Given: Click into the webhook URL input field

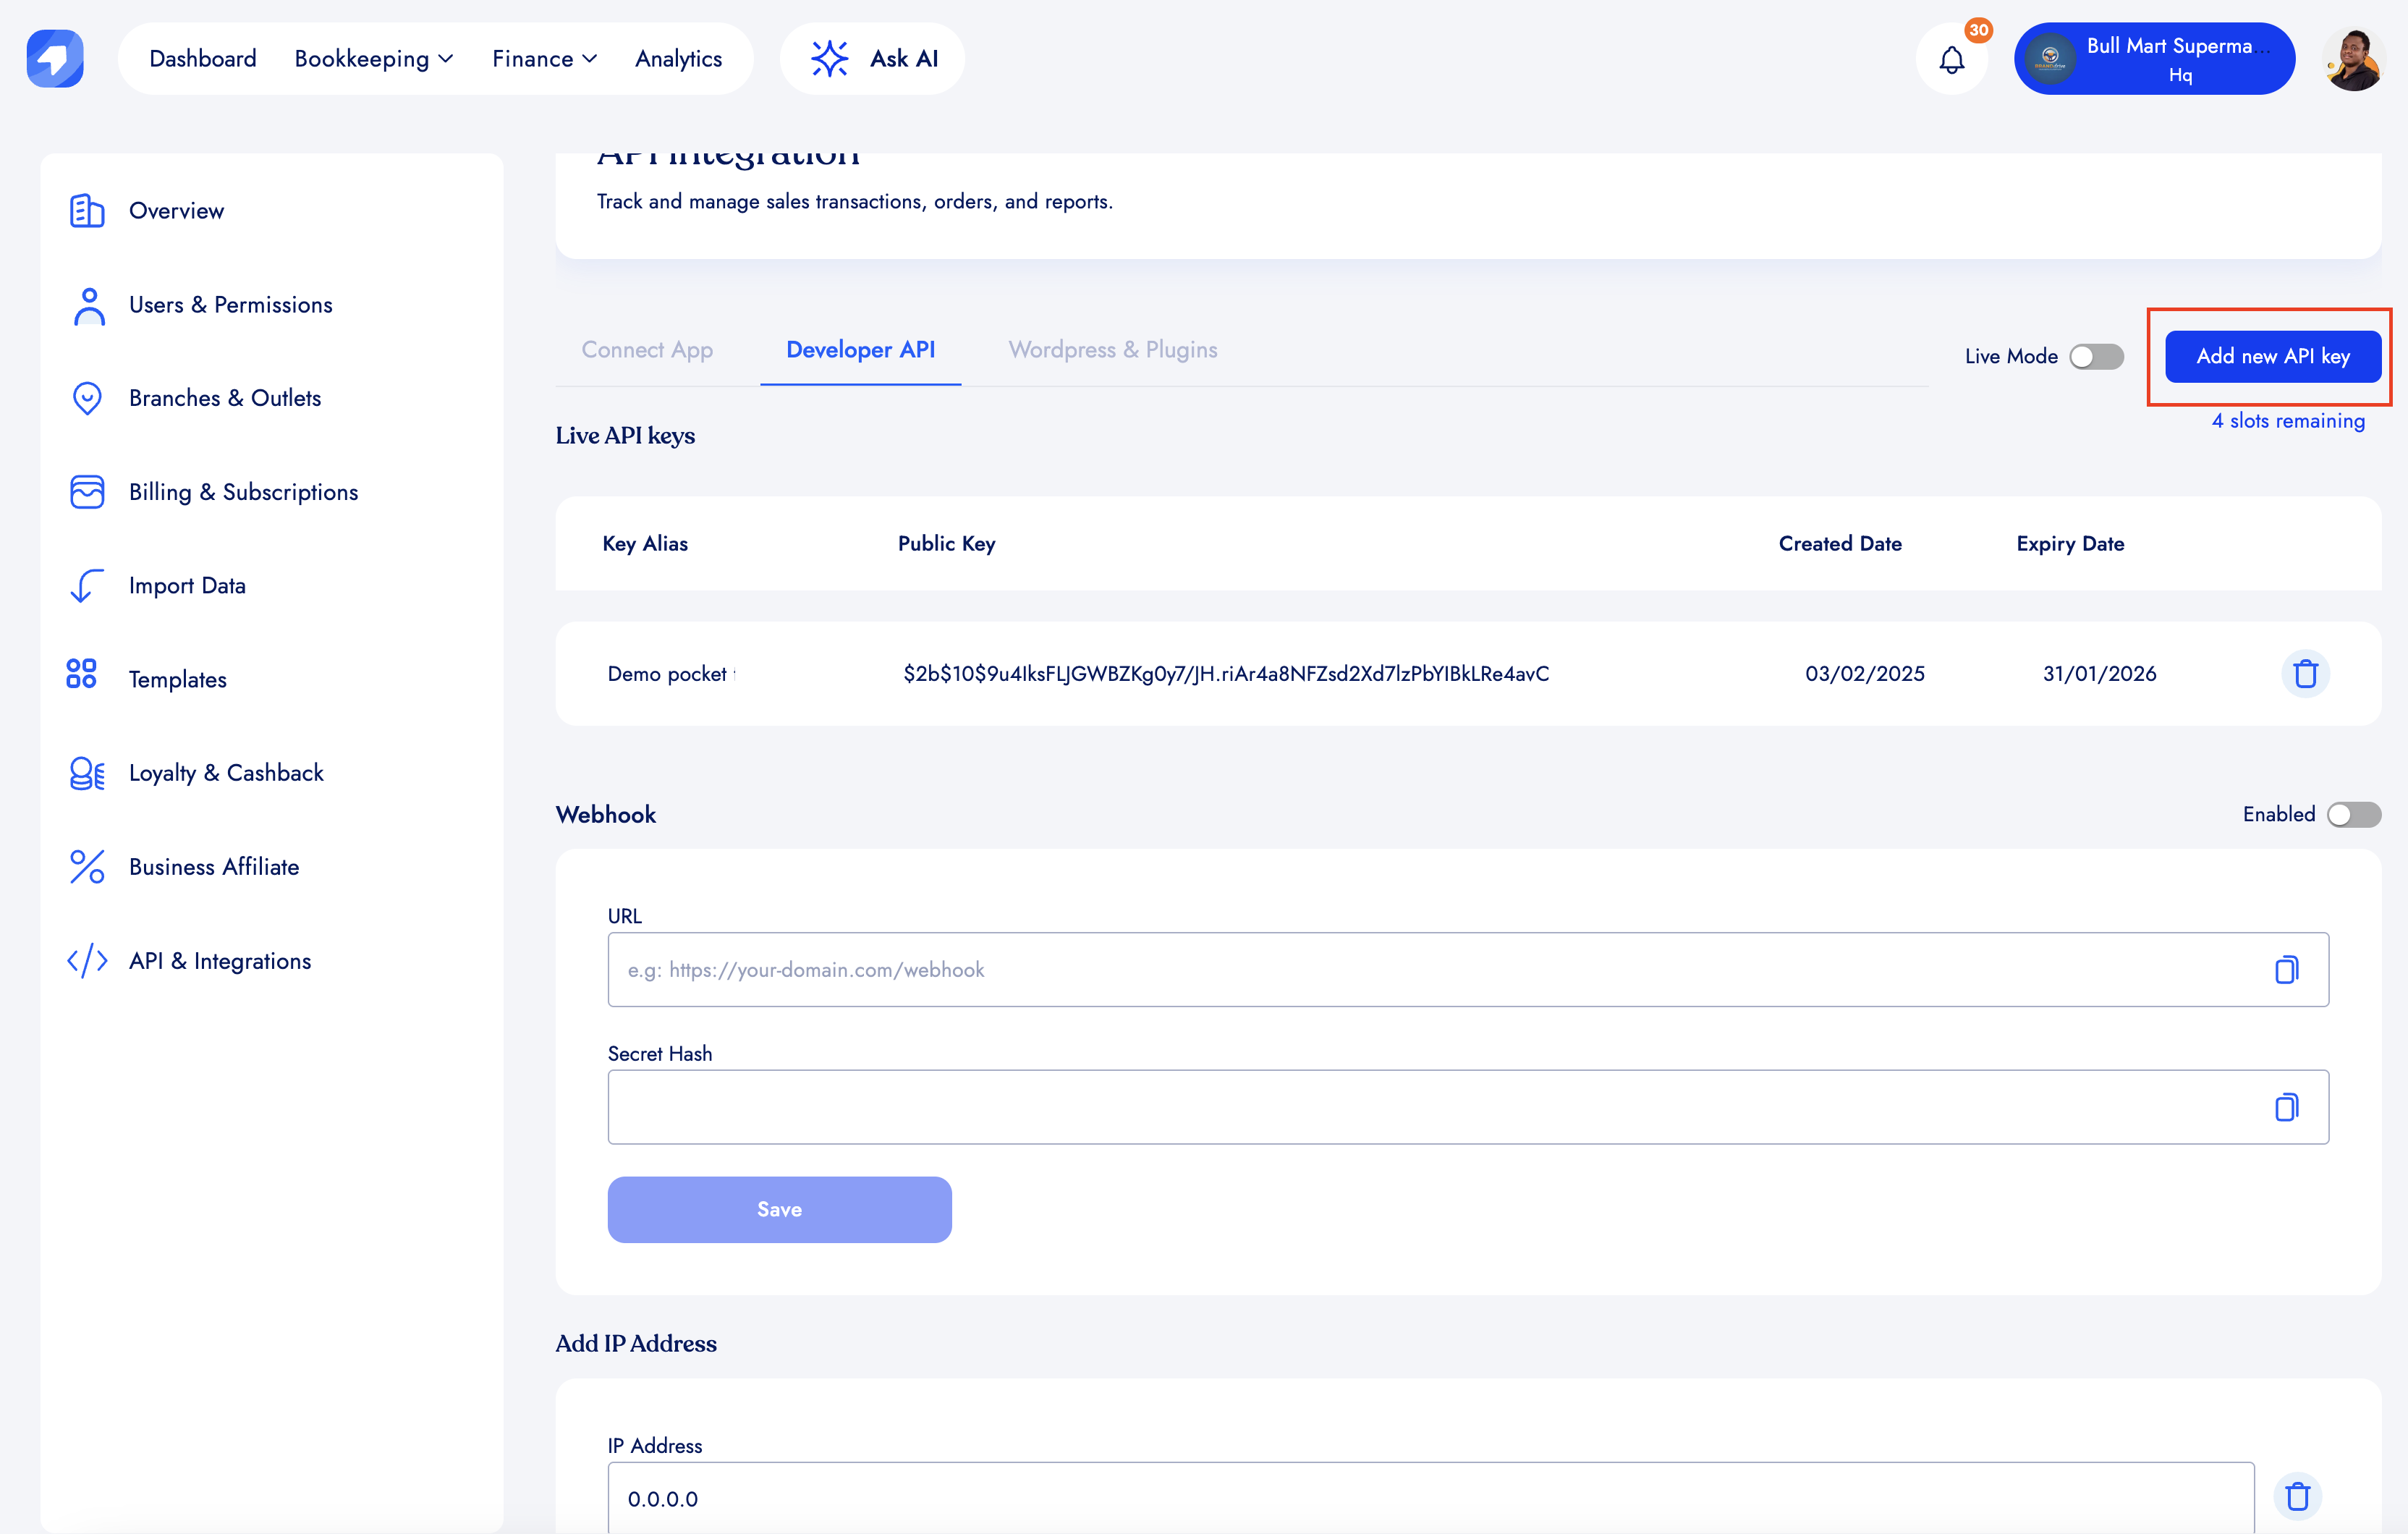Looking at the screenshot, I should pos(1400,970).
